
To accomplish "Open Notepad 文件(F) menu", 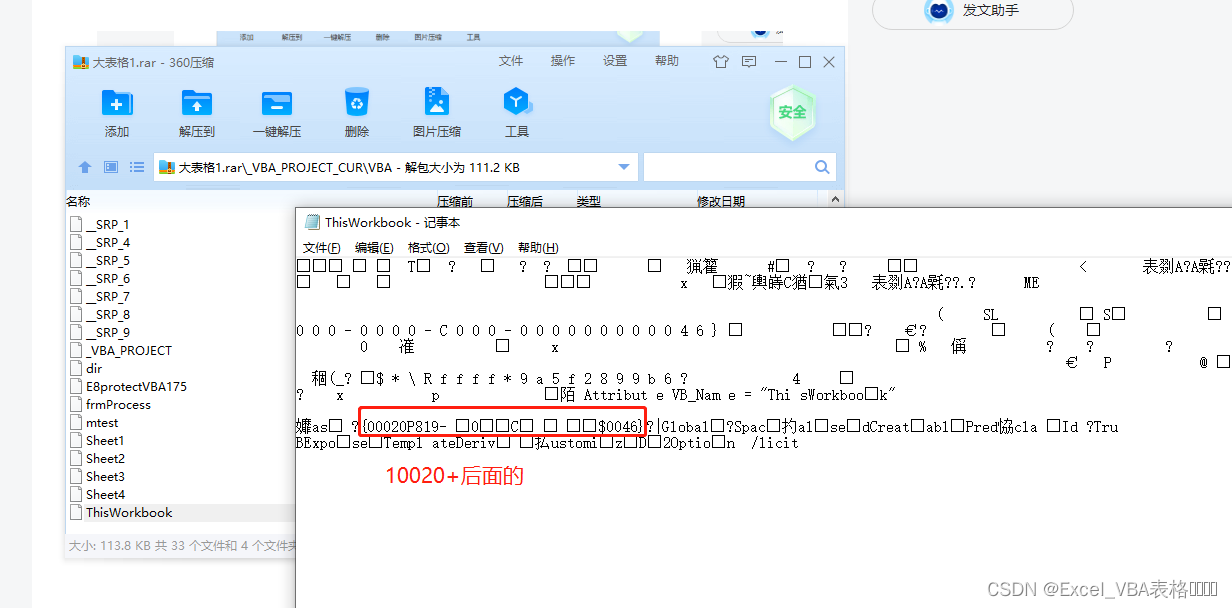I will pos(322,248).
